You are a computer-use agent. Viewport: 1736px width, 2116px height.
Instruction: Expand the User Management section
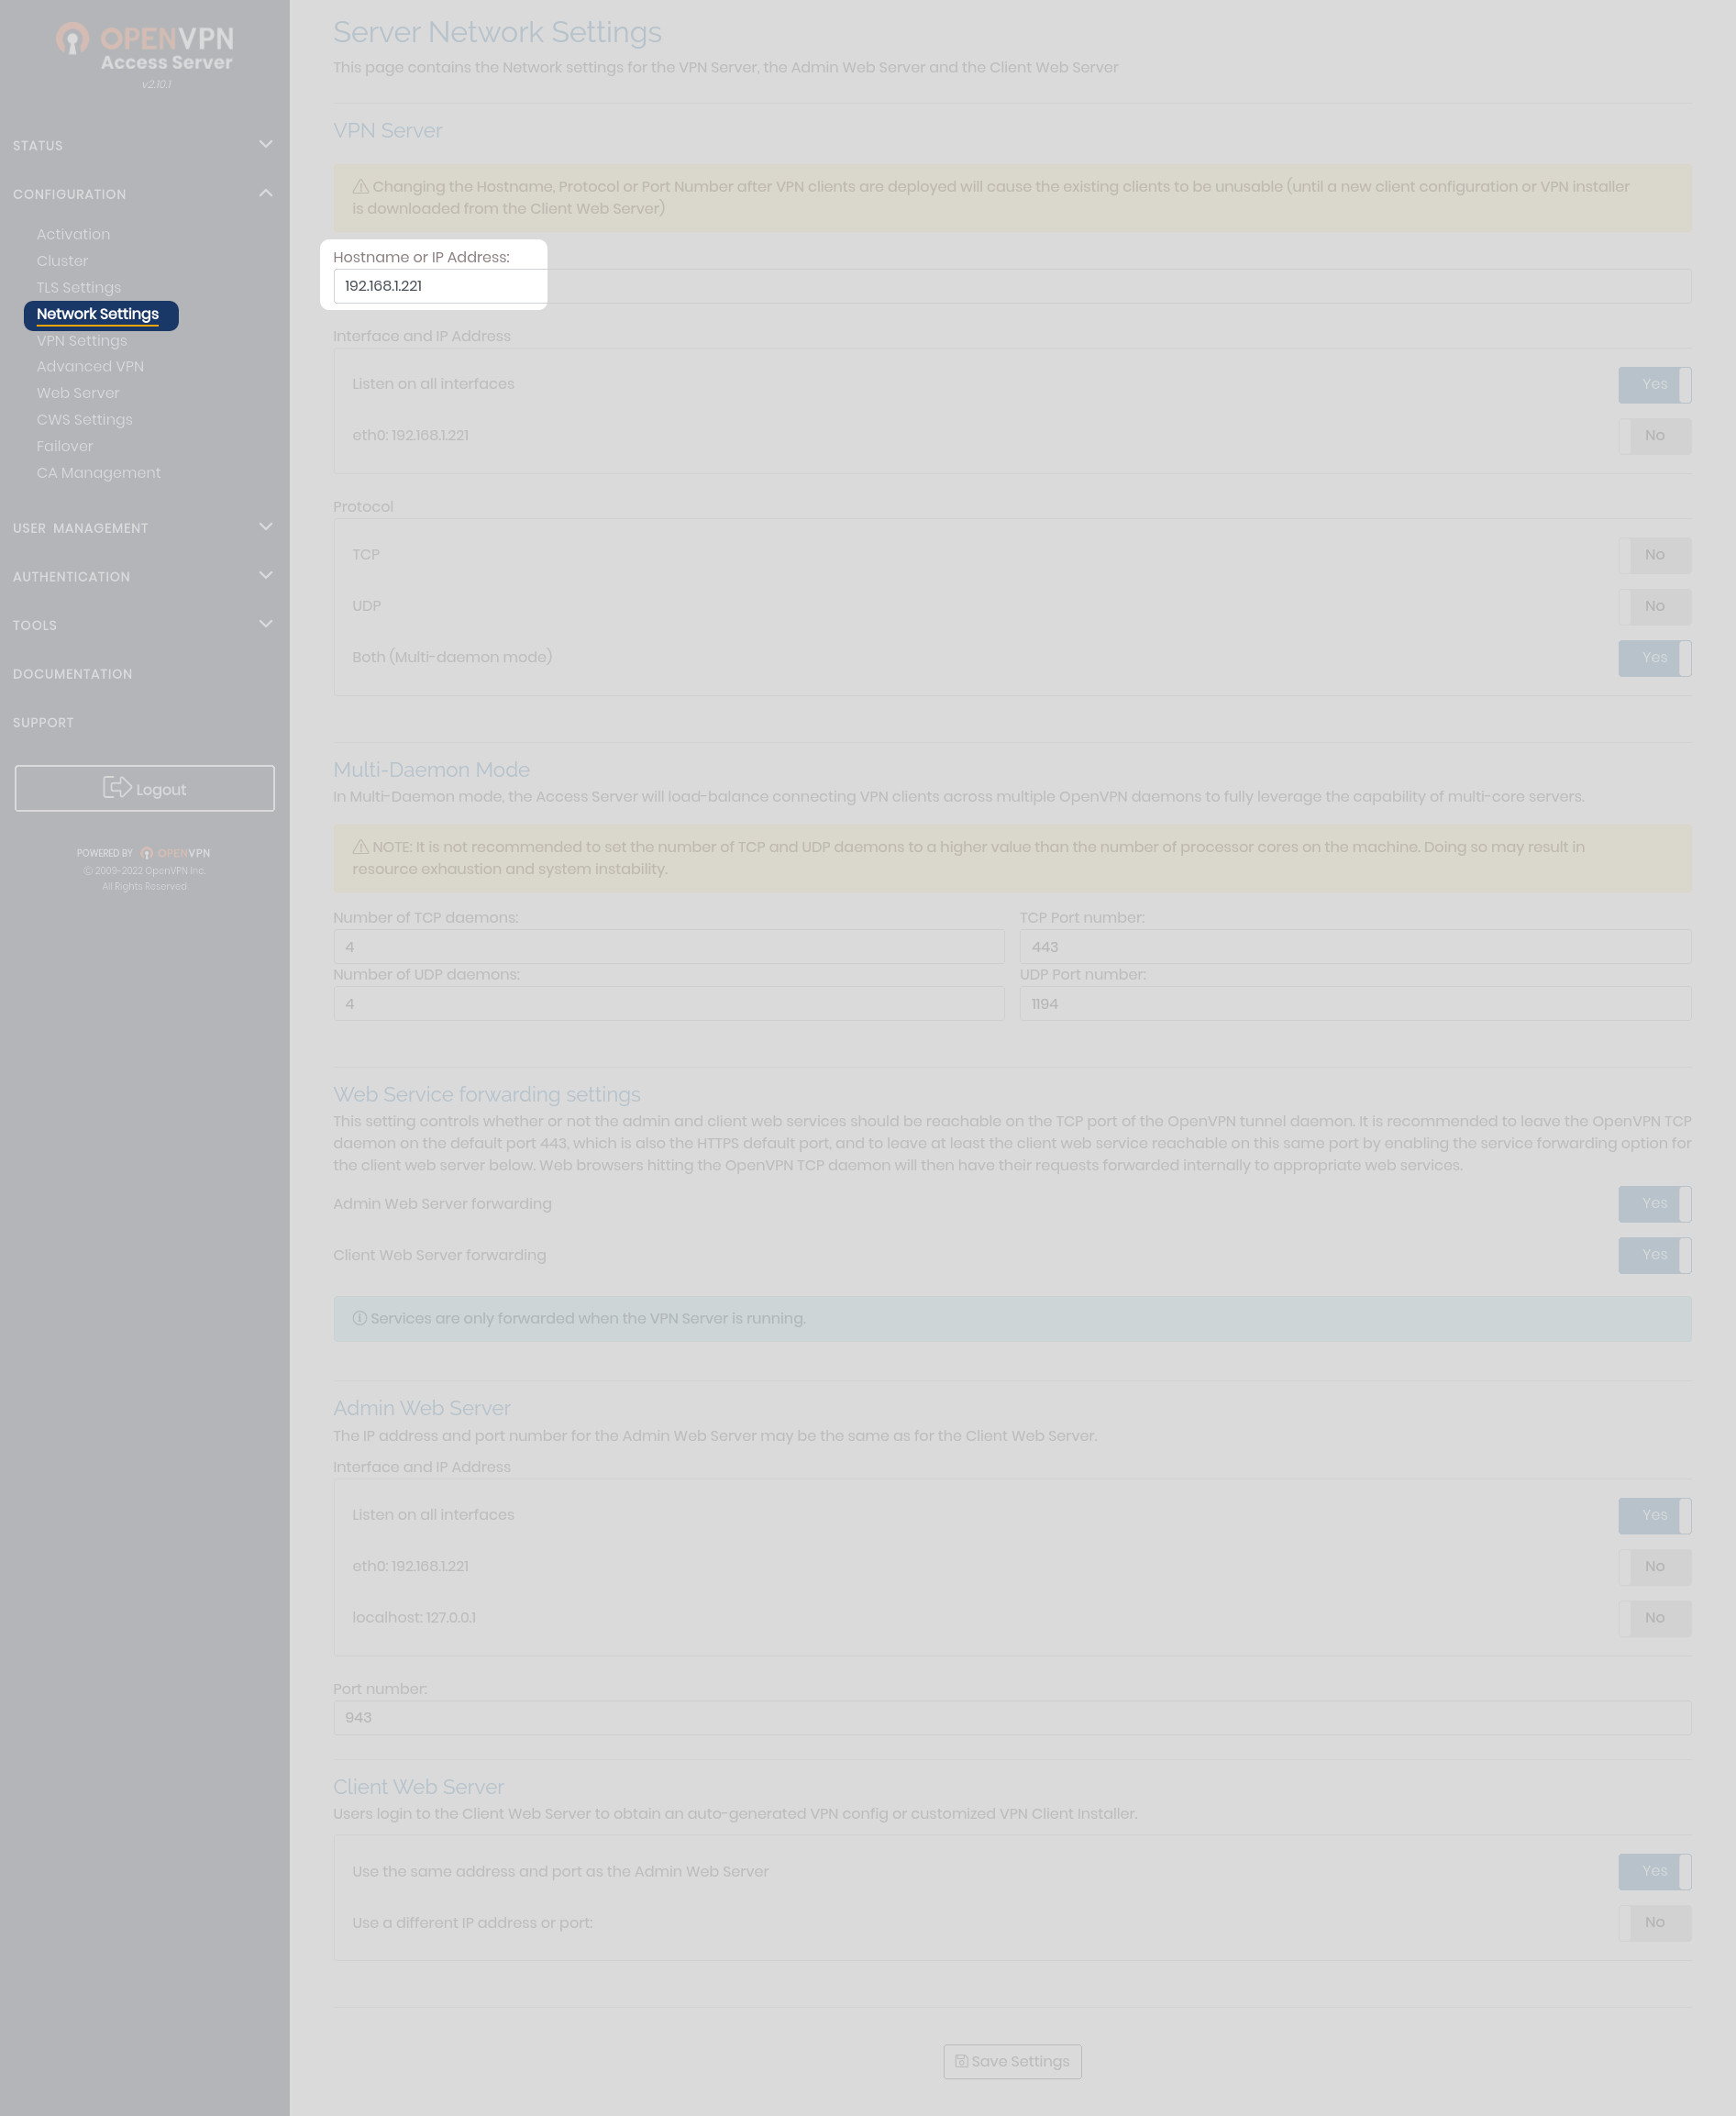pyautogui.click(x=265, y=527)
